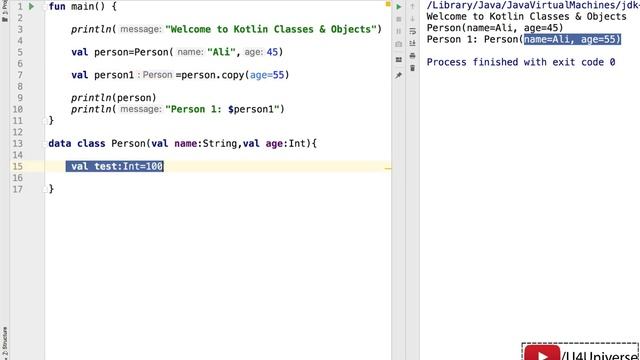Click the Restore layout icon in Run panel
Viewport: 640px width, 360px height.
coord(399,60)
